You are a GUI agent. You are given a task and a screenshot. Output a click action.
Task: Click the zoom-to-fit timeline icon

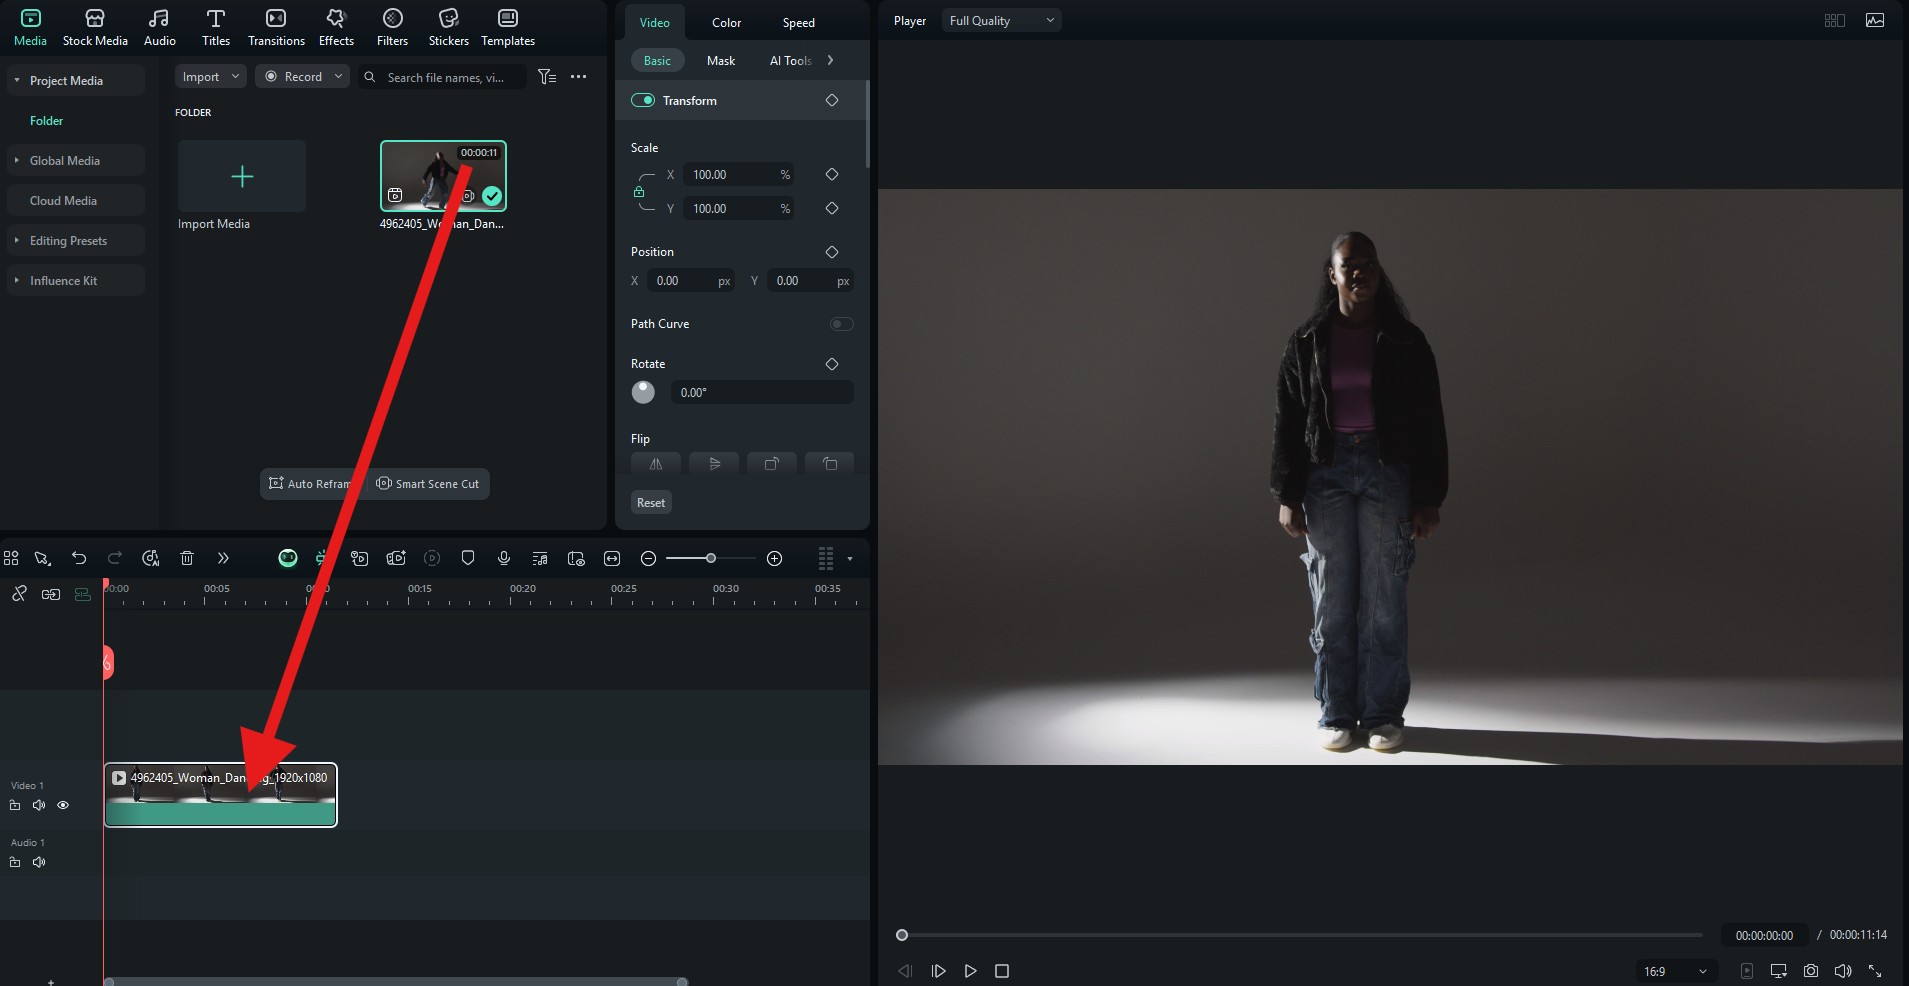(612, 558)
